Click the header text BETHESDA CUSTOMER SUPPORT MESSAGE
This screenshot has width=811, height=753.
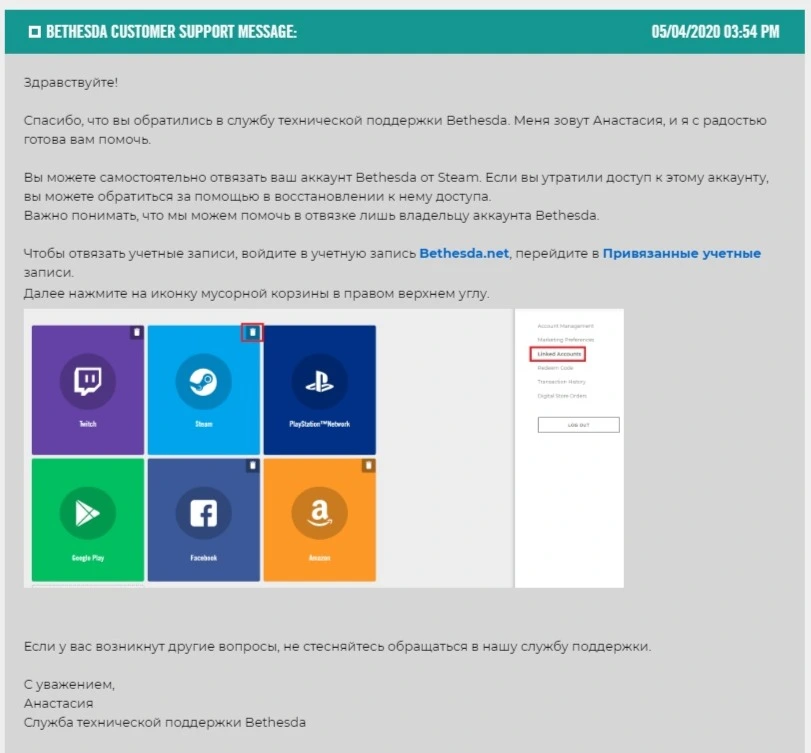click(171, 32)
